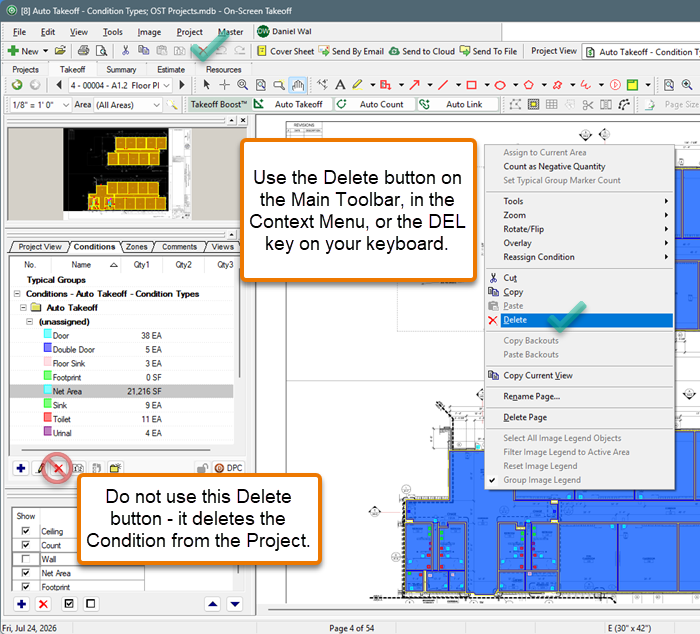Click the Auto Takeoff button

pyautogui.click(x=292, y=104)
